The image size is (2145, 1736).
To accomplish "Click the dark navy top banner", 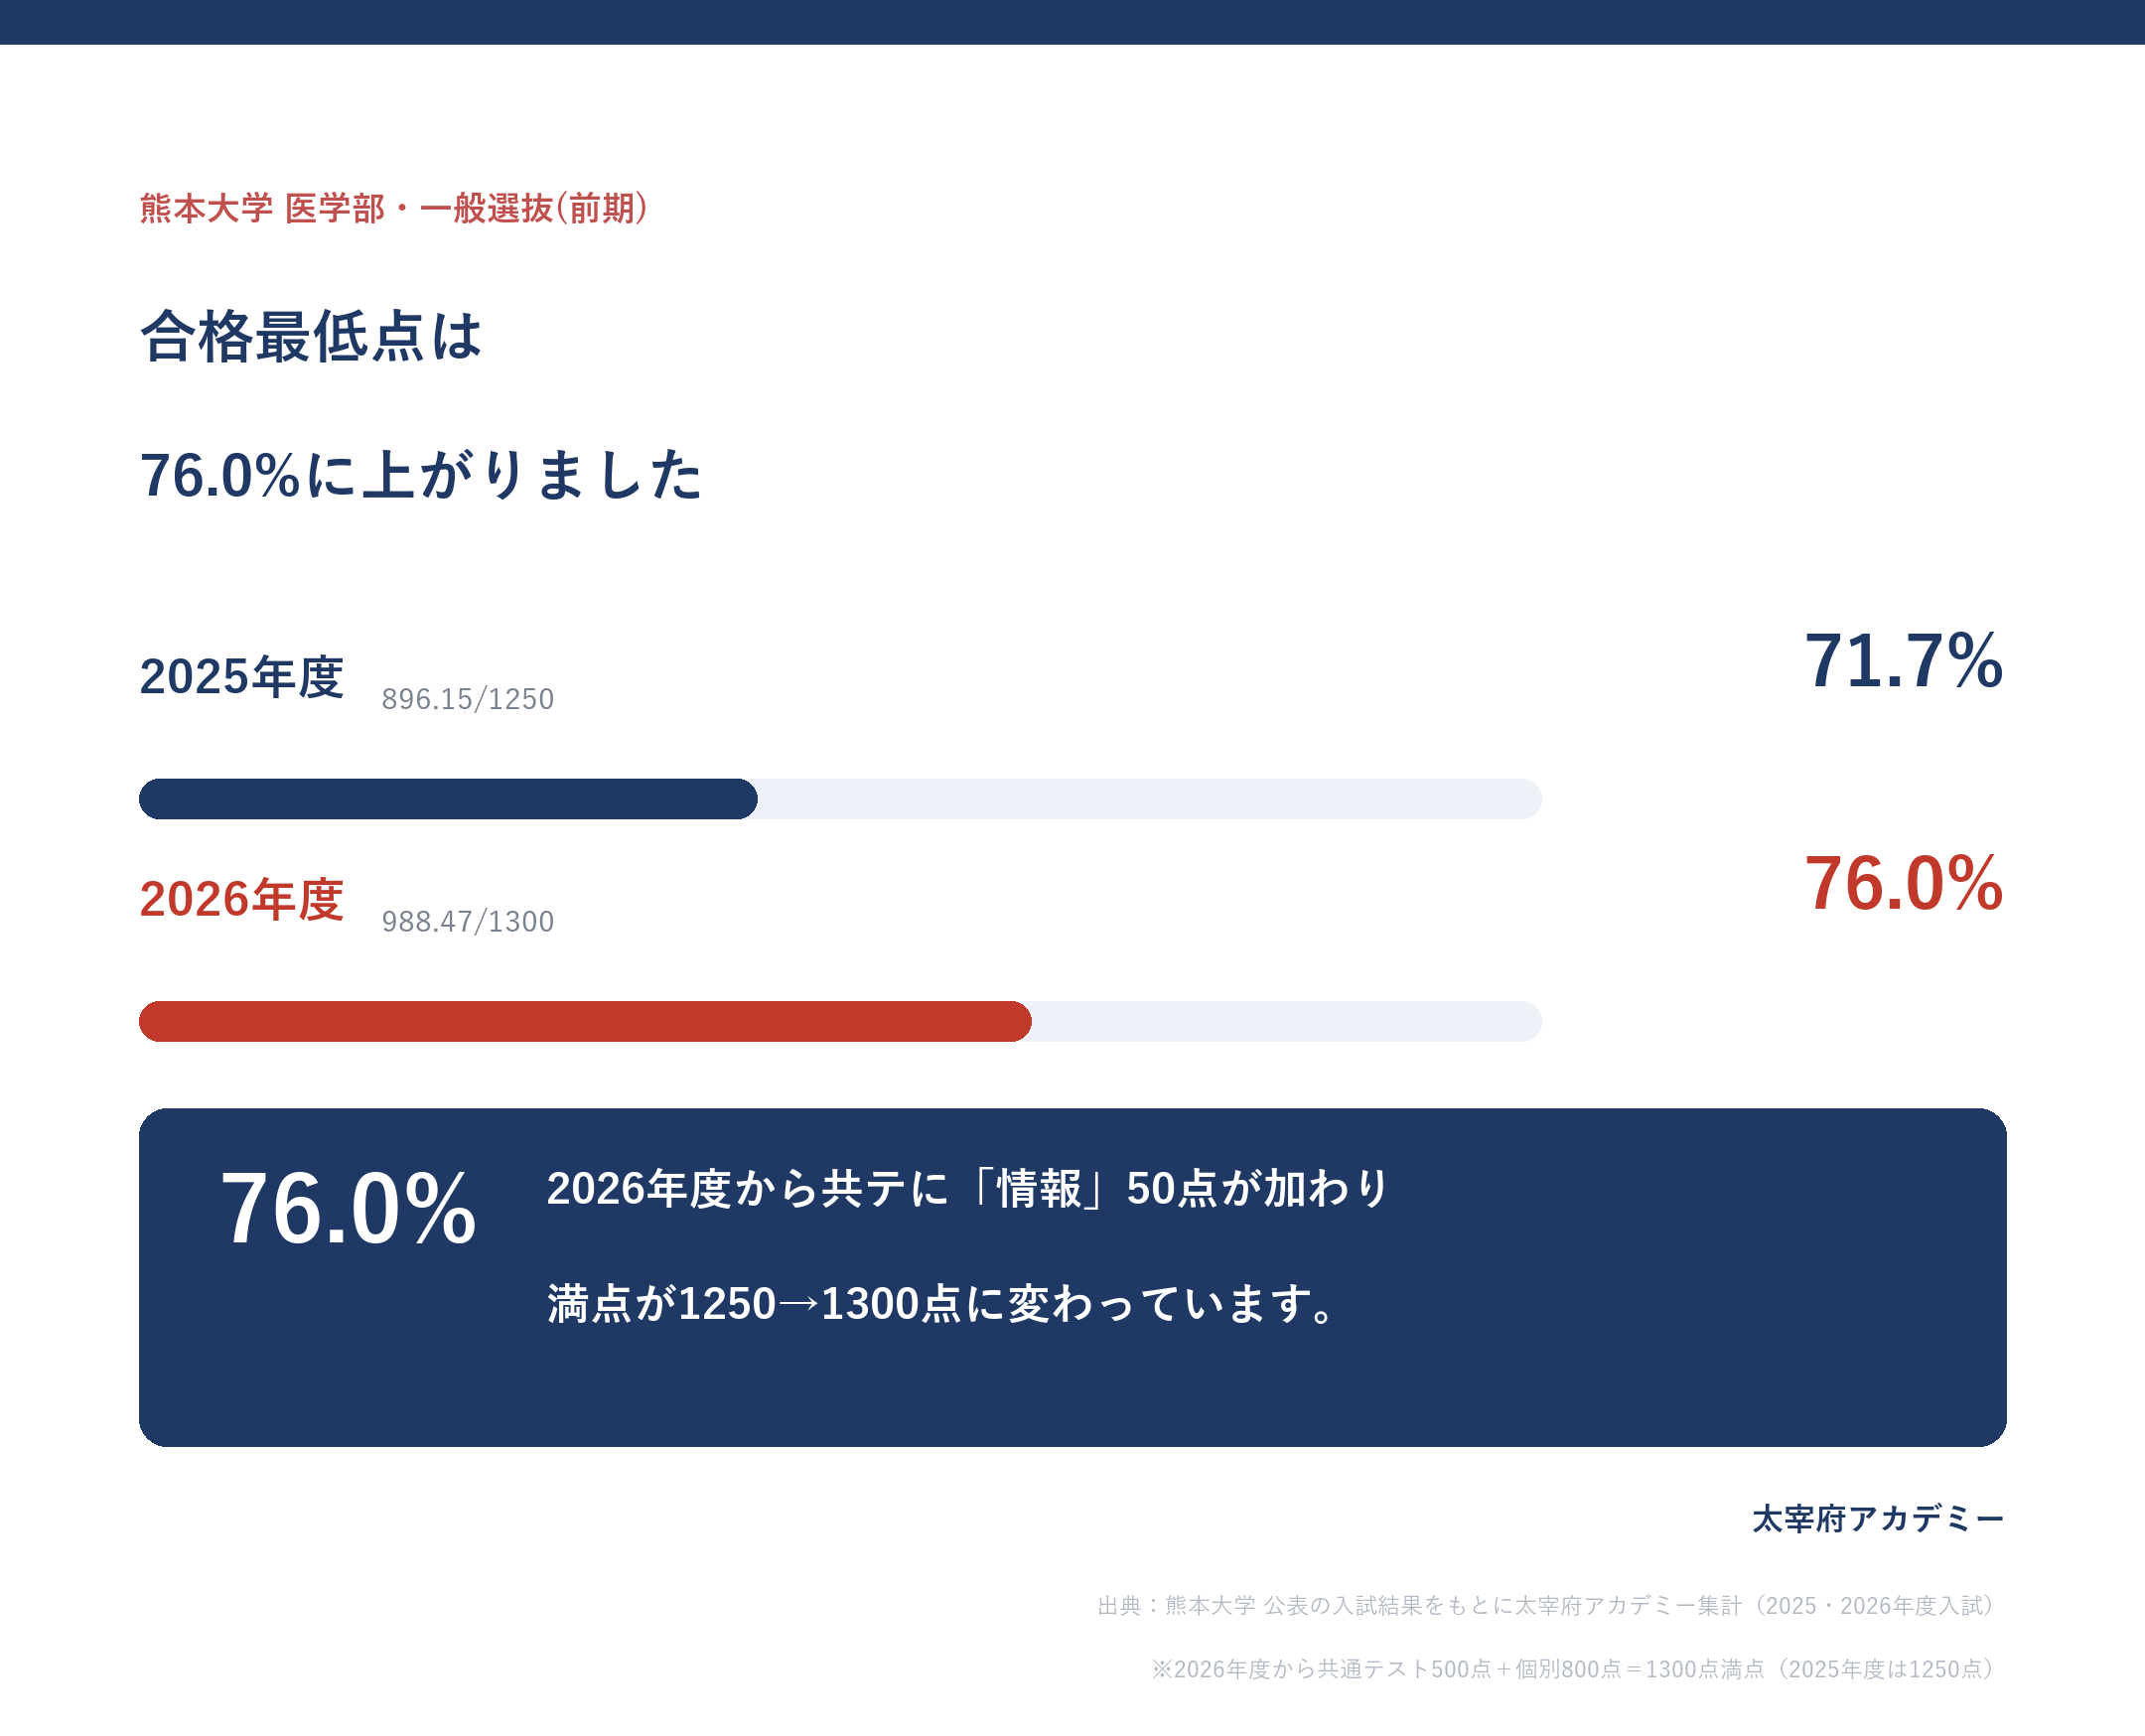I will [x=1072, y=22].
